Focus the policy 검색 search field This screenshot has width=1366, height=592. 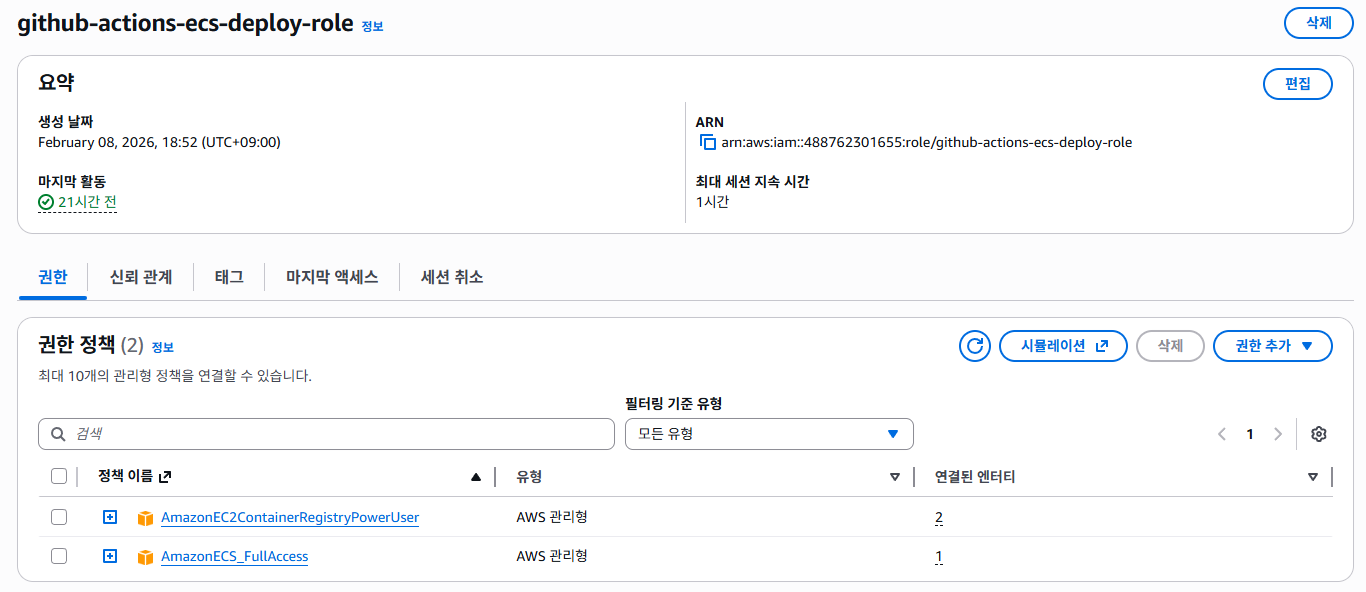pyautogui.click(x=326, y=434)
